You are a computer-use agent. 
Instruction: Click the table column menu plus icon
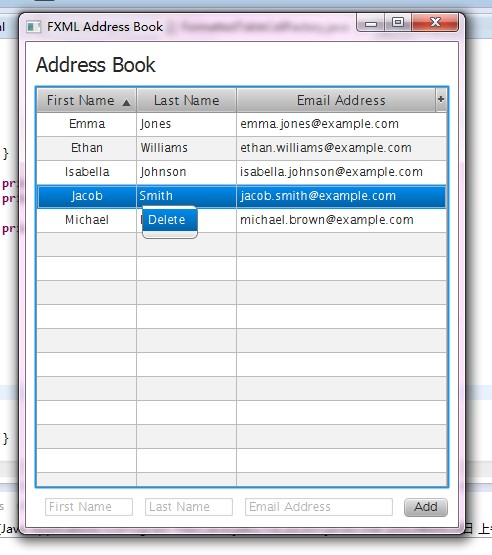click(x=441, y=100)
